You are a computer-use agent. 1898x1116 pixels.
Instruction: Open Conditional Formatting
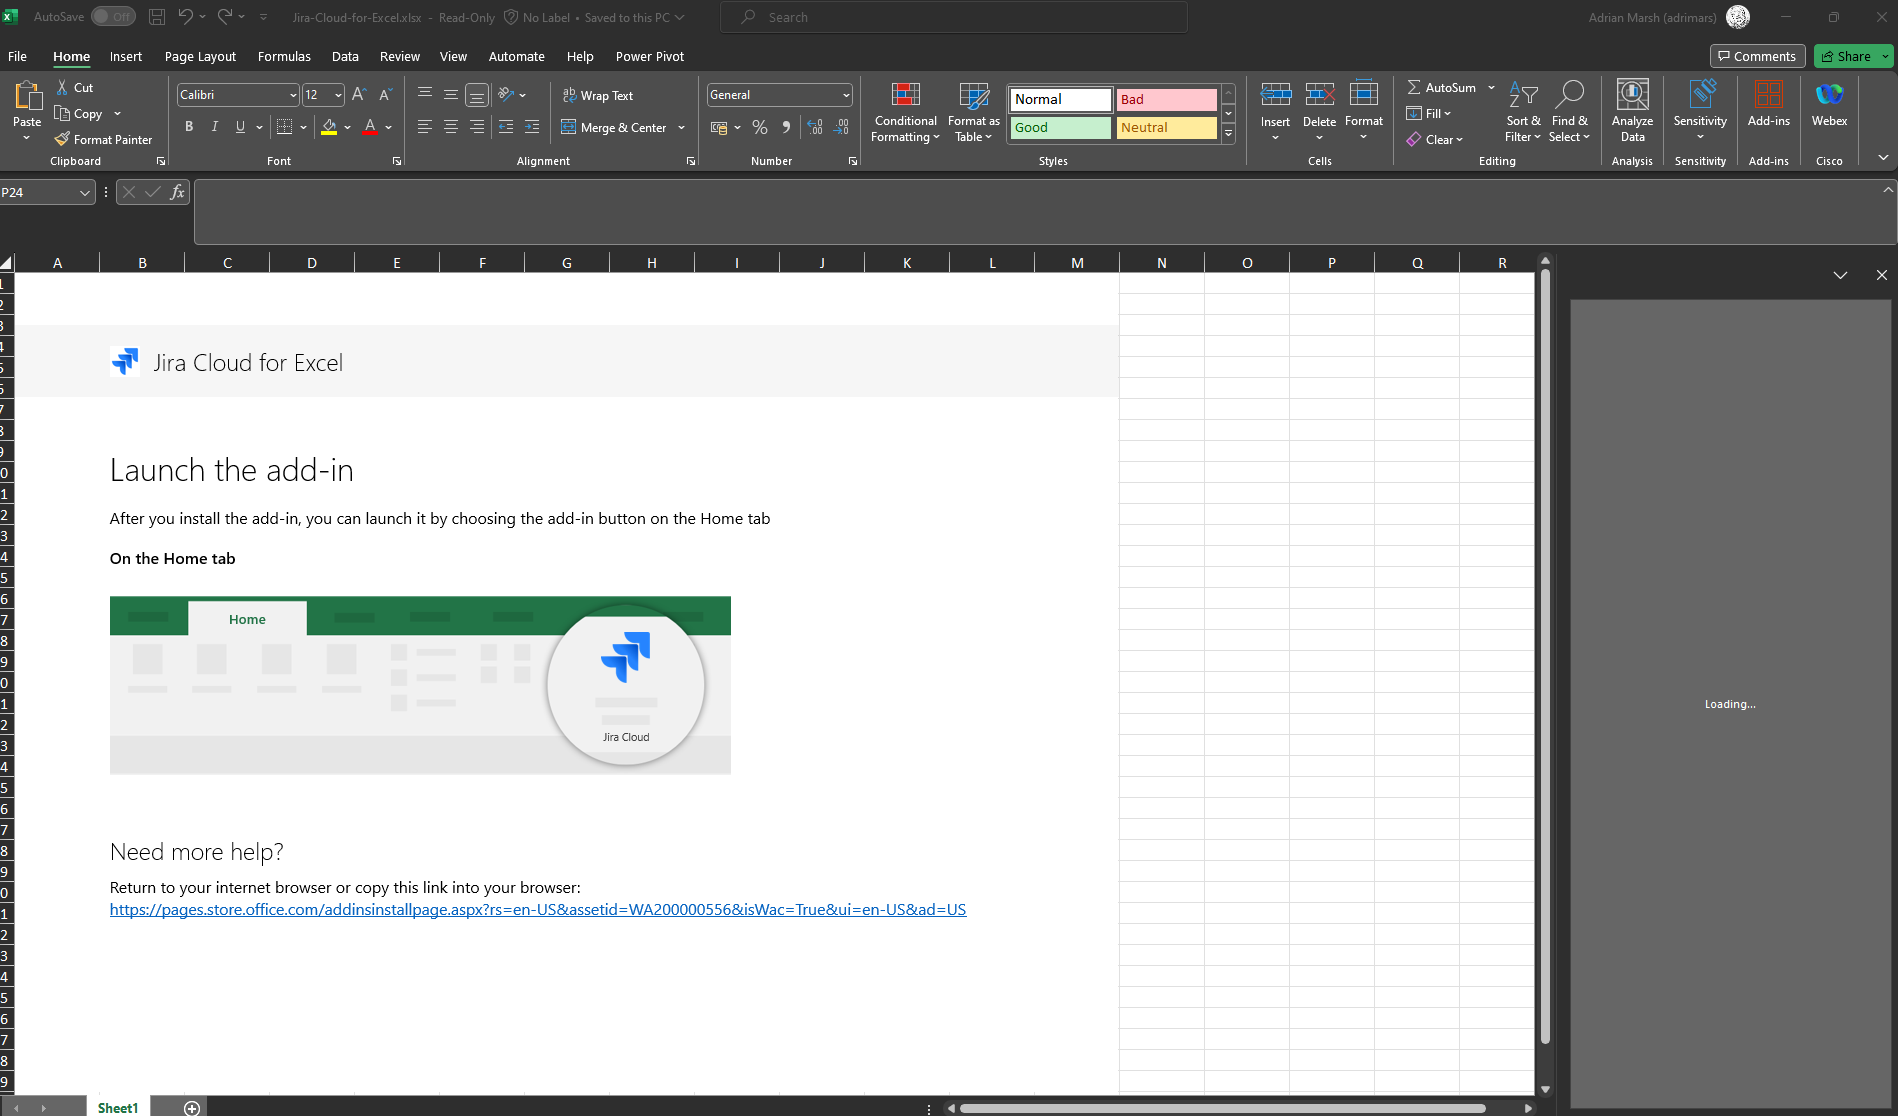(905, 112)
